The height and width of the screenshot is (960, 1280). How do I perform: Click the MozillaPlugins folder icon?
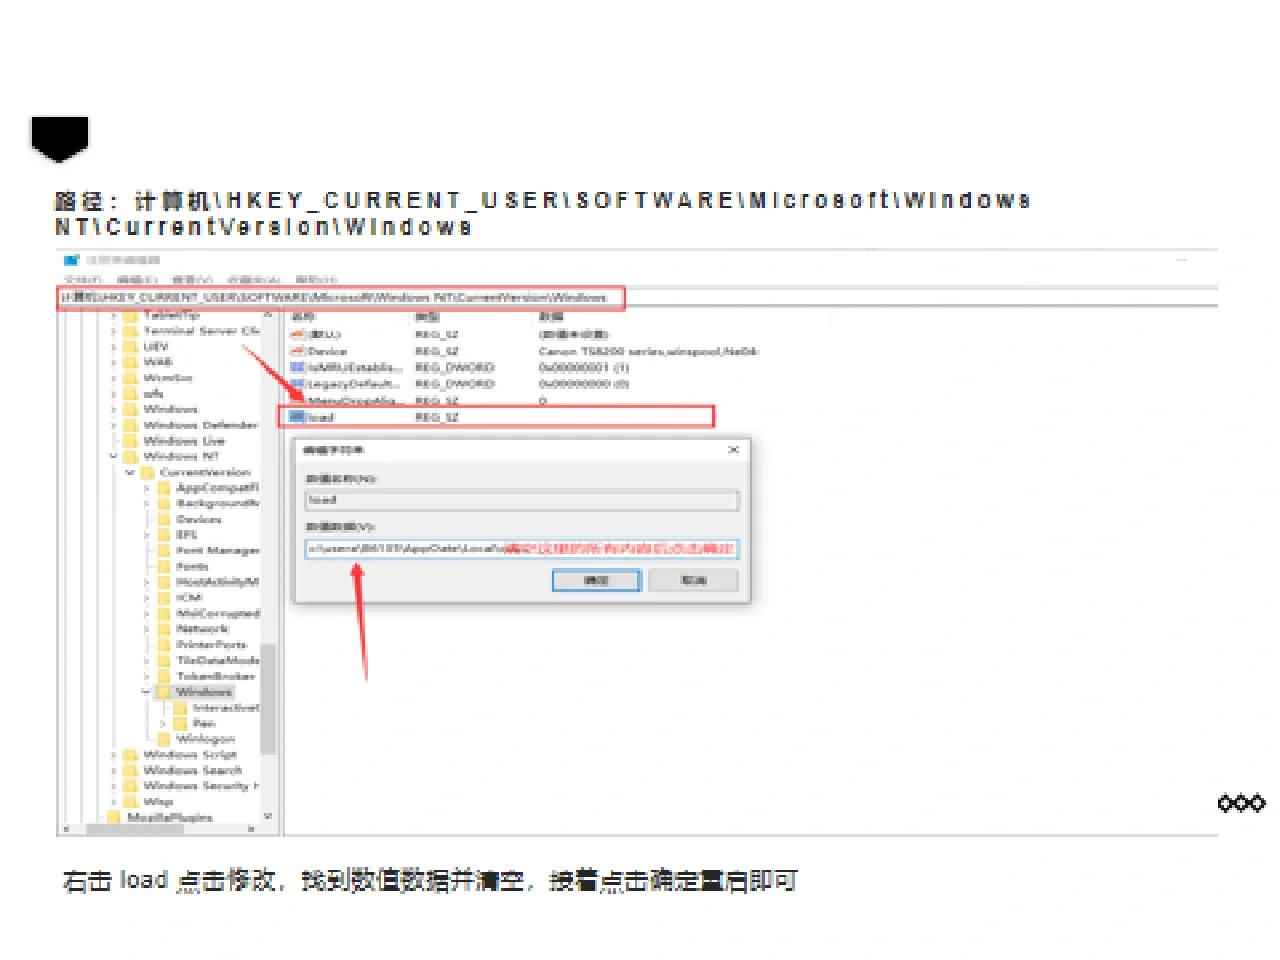(x=114, y=817)
